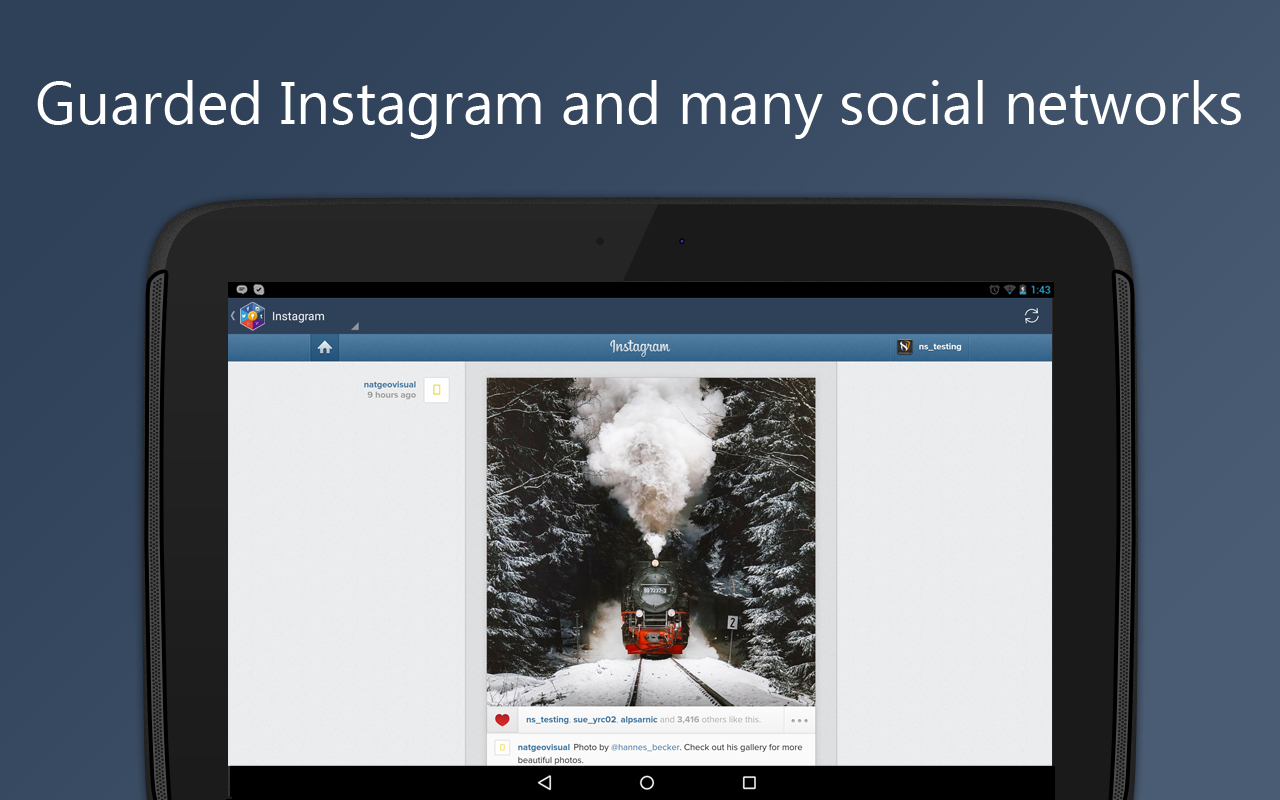
Task: Open ns_testing profile via its avatar icon
Action: point(904,346)
